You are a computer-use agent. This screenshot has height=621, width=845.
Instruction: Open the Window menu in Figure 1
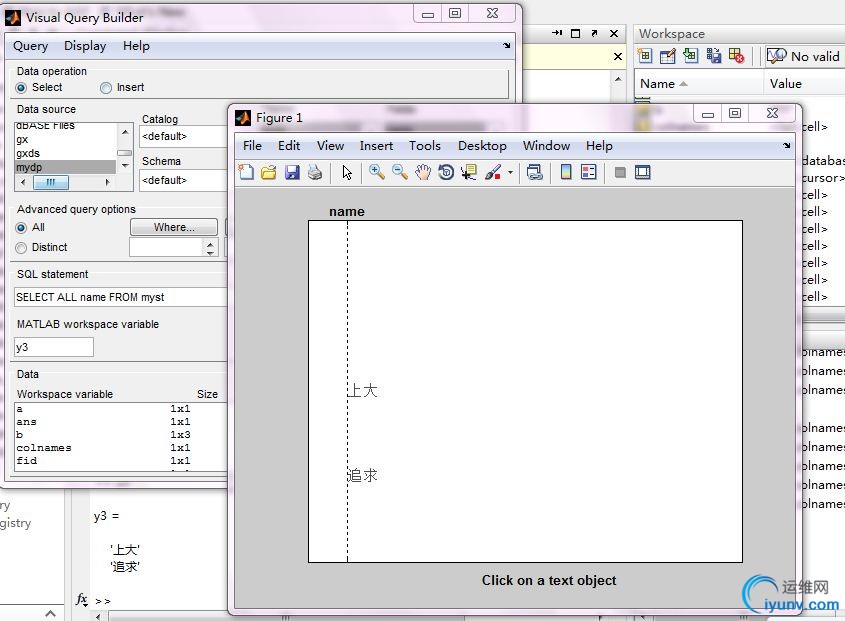click(x=546, y=146)
